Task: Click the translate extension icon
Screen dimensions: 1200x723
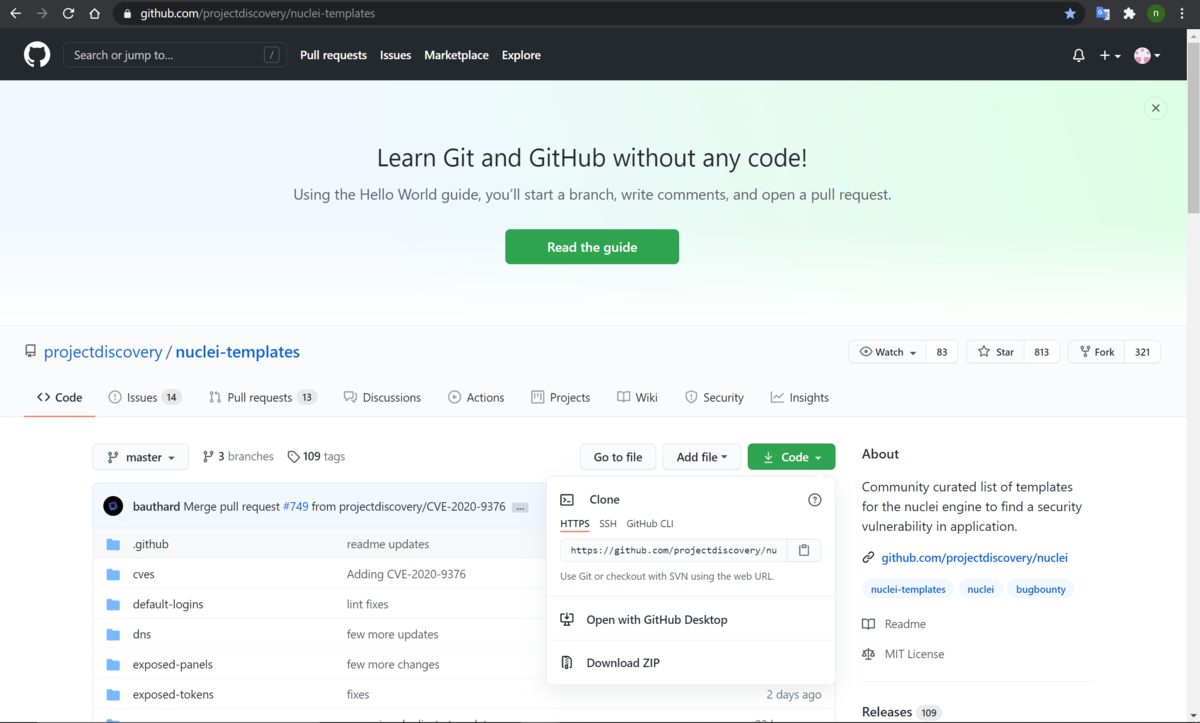Action: pyautogui.click(x=1102, y=13)
